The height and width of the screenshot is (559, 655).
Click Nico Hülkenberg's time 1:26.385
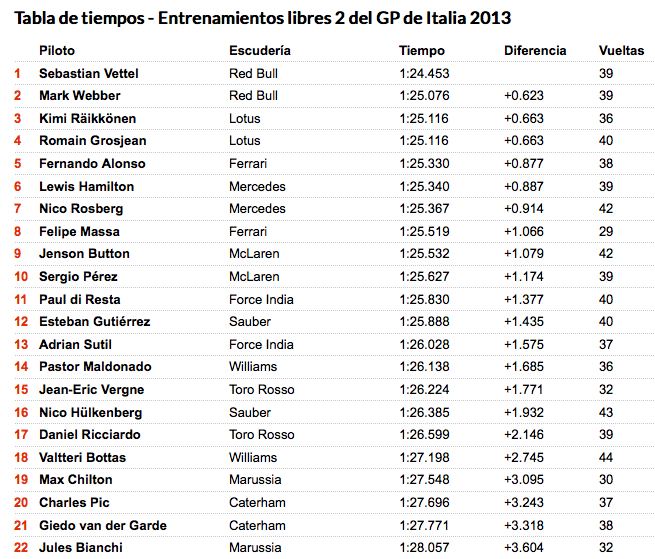click(424, 413)
